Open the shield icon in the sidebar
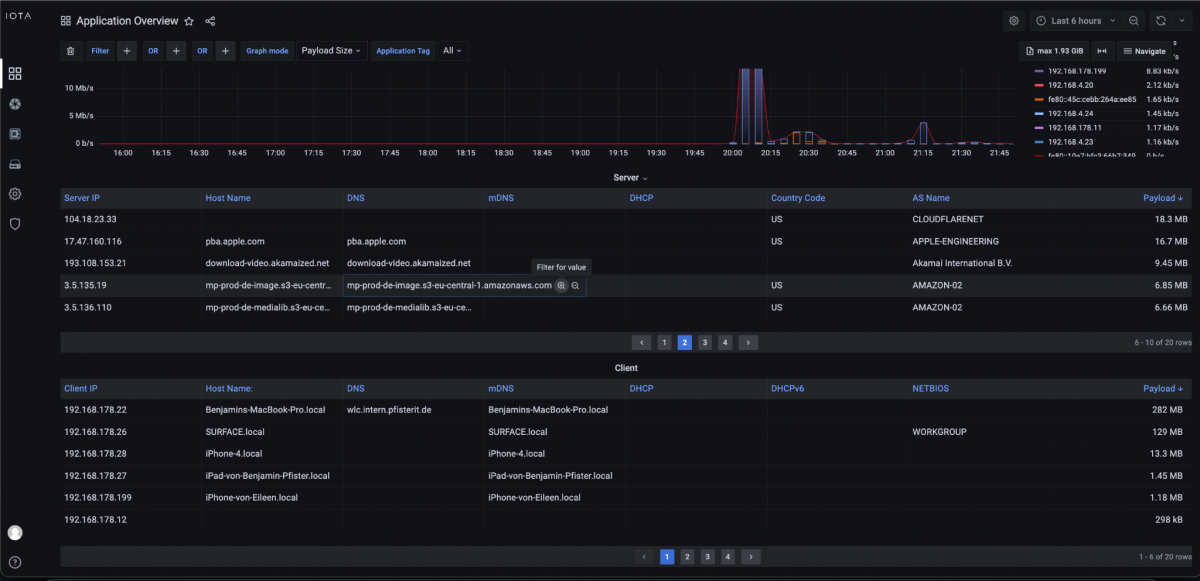The width and height of the screenshot is (1200, 581). [15, 224]
